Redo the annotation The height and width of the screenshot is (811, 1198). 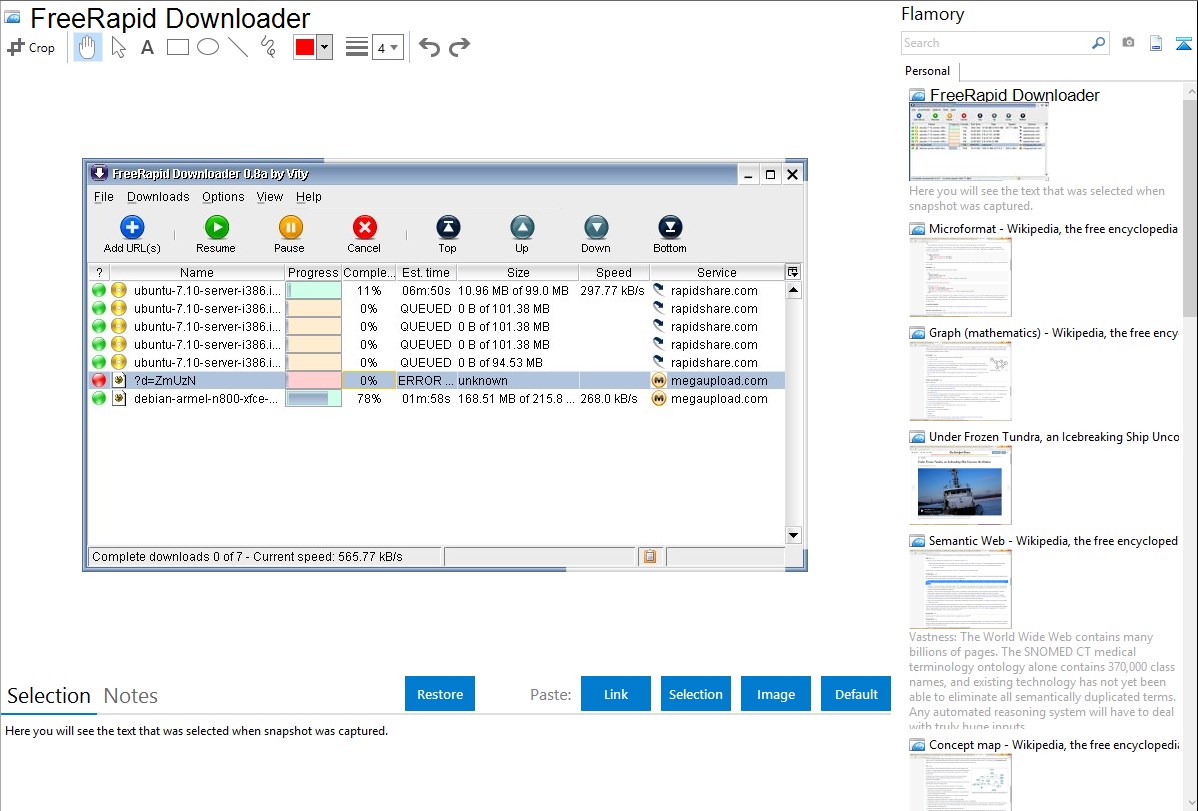click(x=459, y=47)
